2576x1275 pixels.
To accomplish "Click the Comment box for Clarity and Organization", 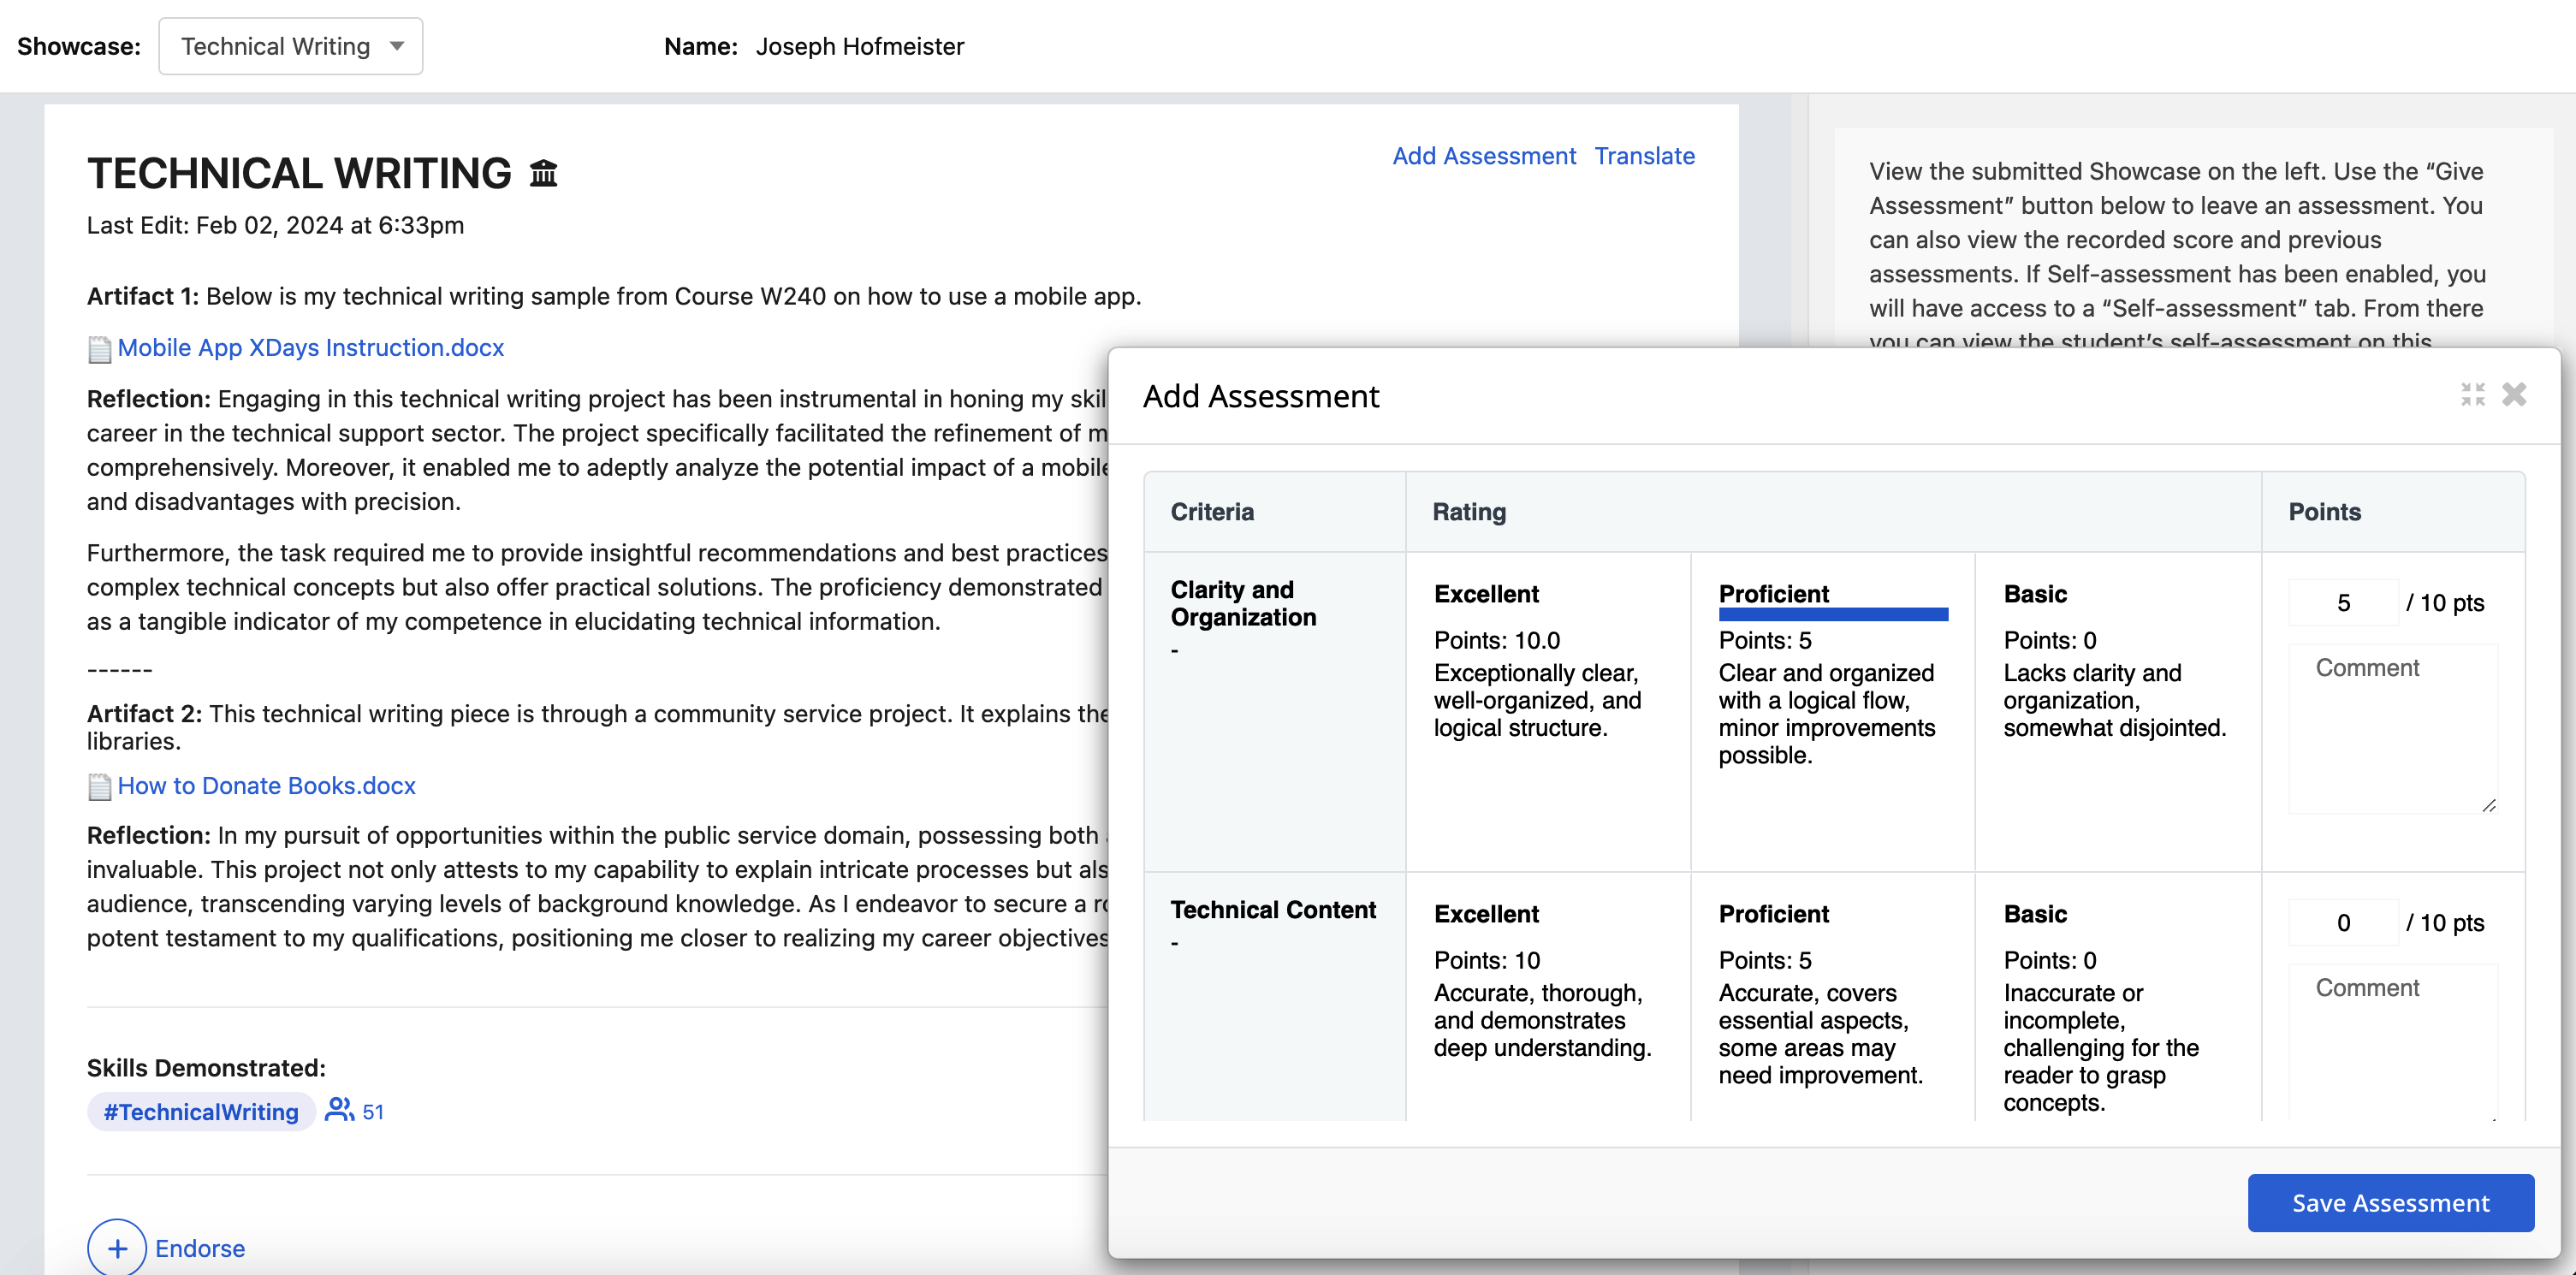I will (2393, 729).
